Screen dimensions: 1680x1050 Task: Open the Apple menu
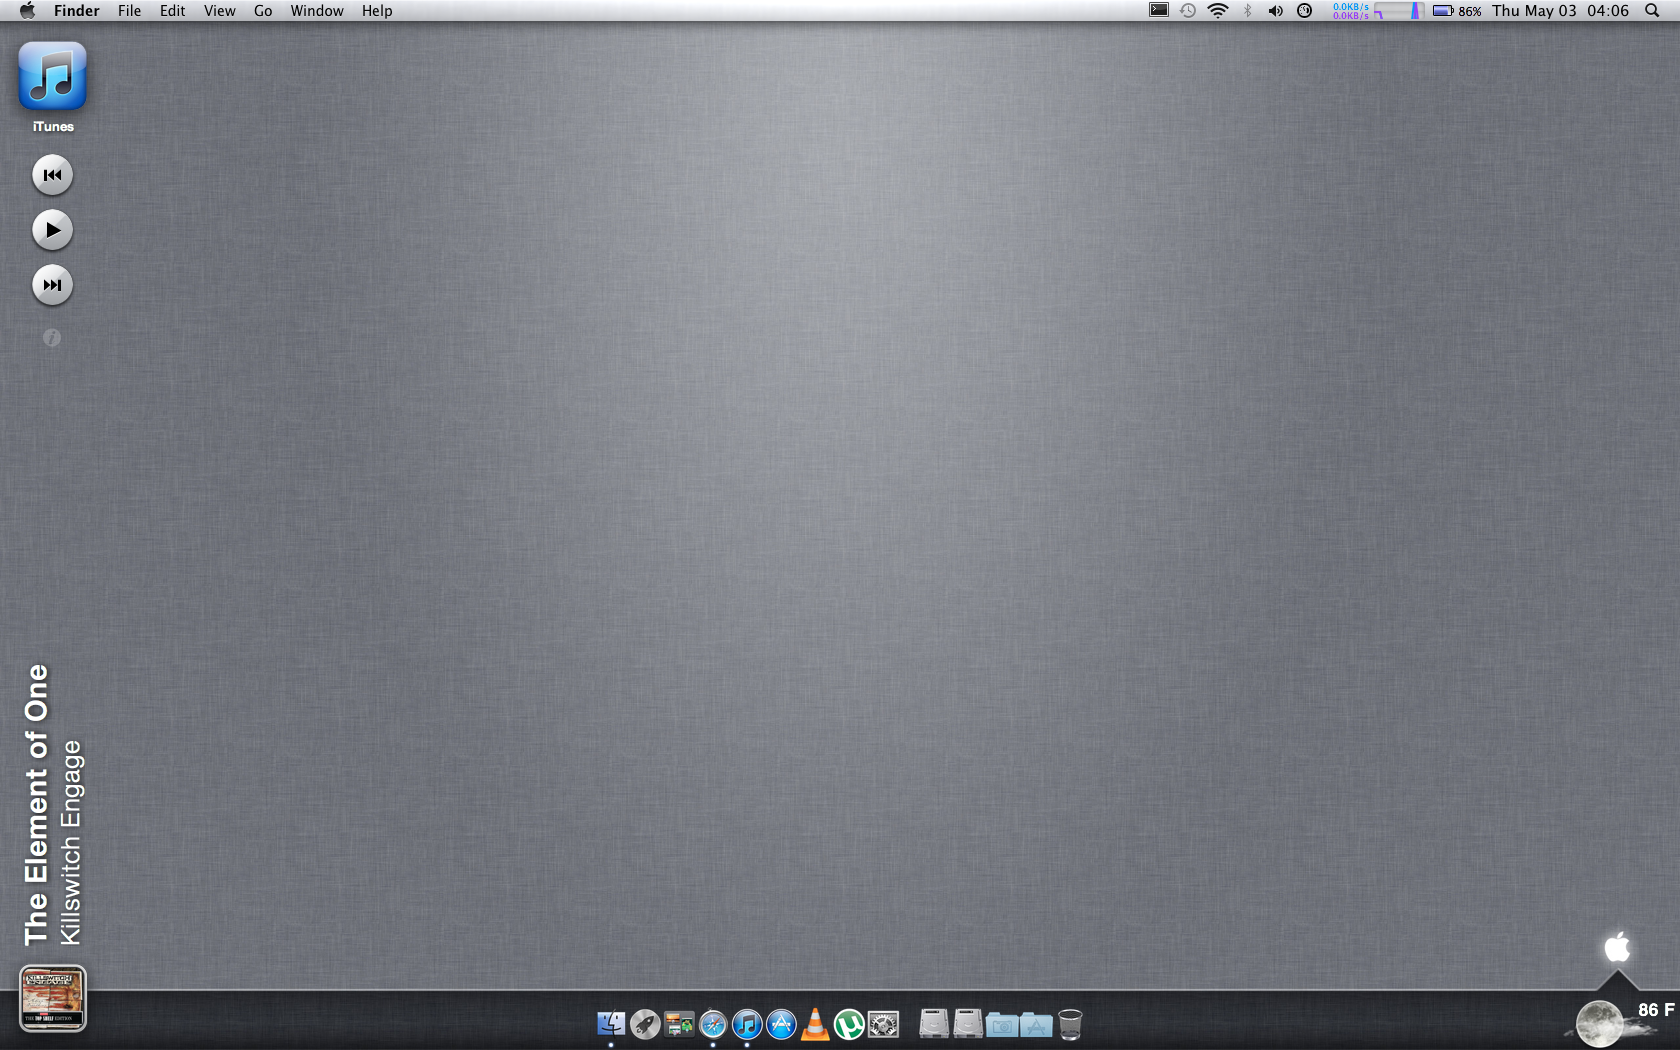(x=27, y=11)
